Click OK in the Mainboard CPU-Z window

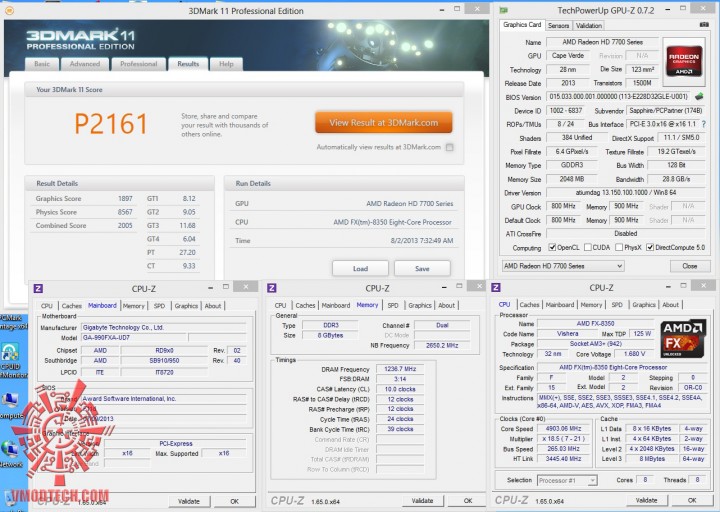pyautogui.click(x=234, y=501)
